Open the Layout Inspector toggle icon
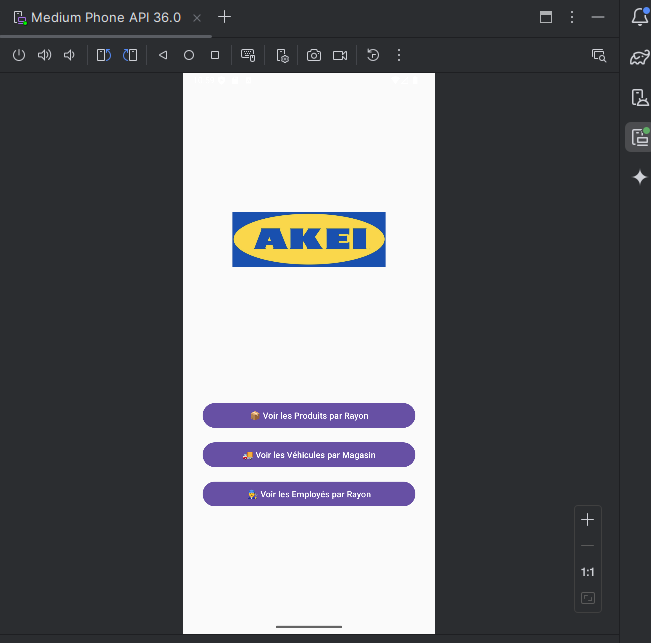The width and height of the screenshot is (651, 643). pyautogui.click(x=599, y=55)
